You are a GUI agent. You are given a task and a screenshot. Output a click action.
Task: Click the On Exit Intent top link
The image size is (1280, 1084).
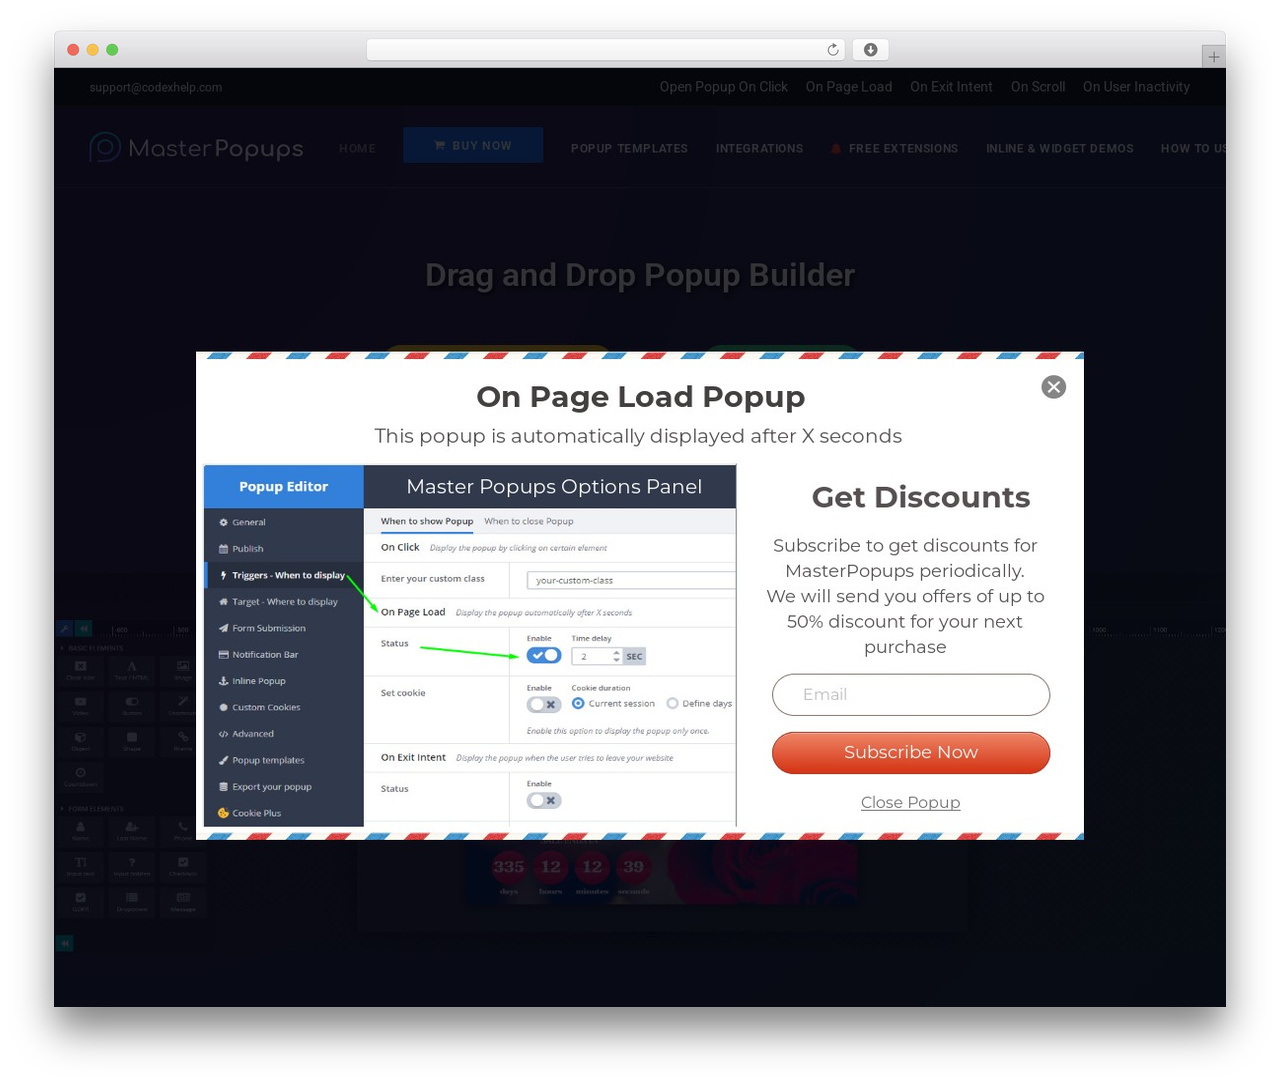951,87
